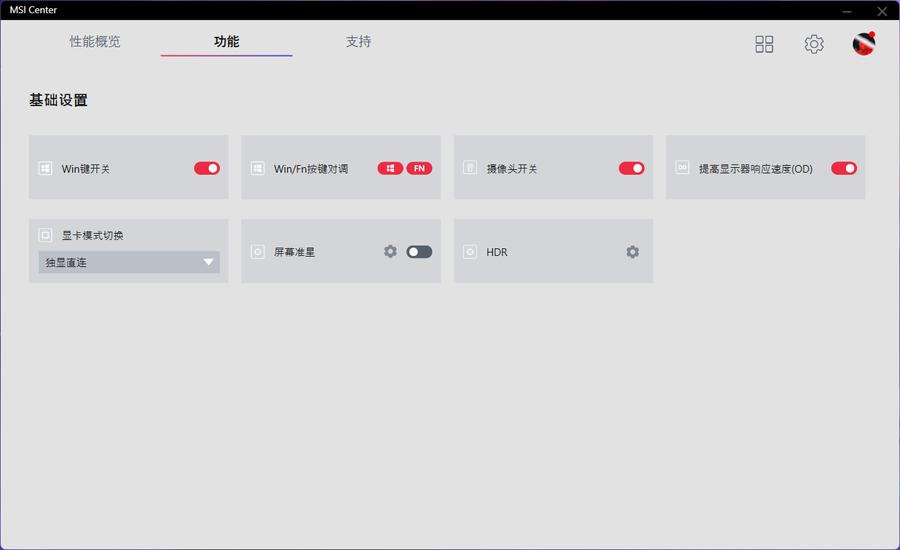Open the 支持 tab

tap(358, 41)
